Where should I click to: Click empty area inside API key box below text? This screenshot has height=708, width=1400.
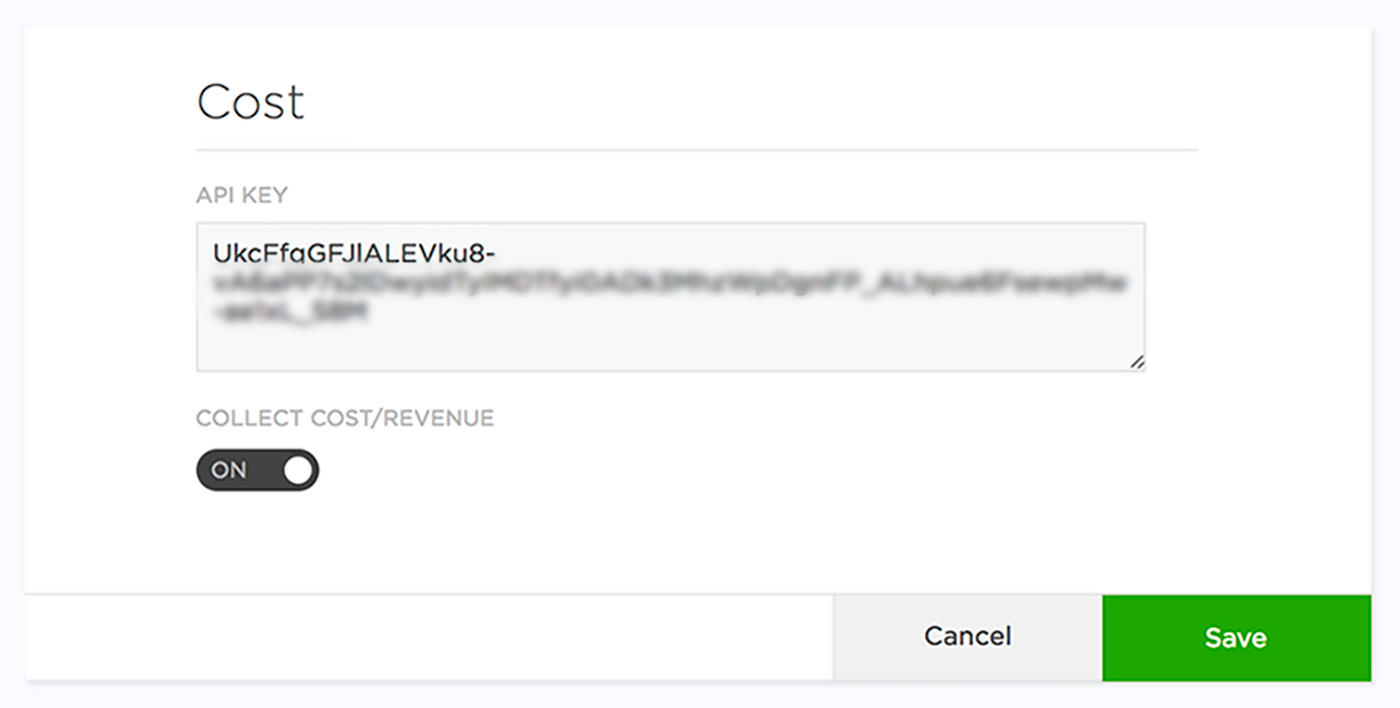click(x=670, y=348)
